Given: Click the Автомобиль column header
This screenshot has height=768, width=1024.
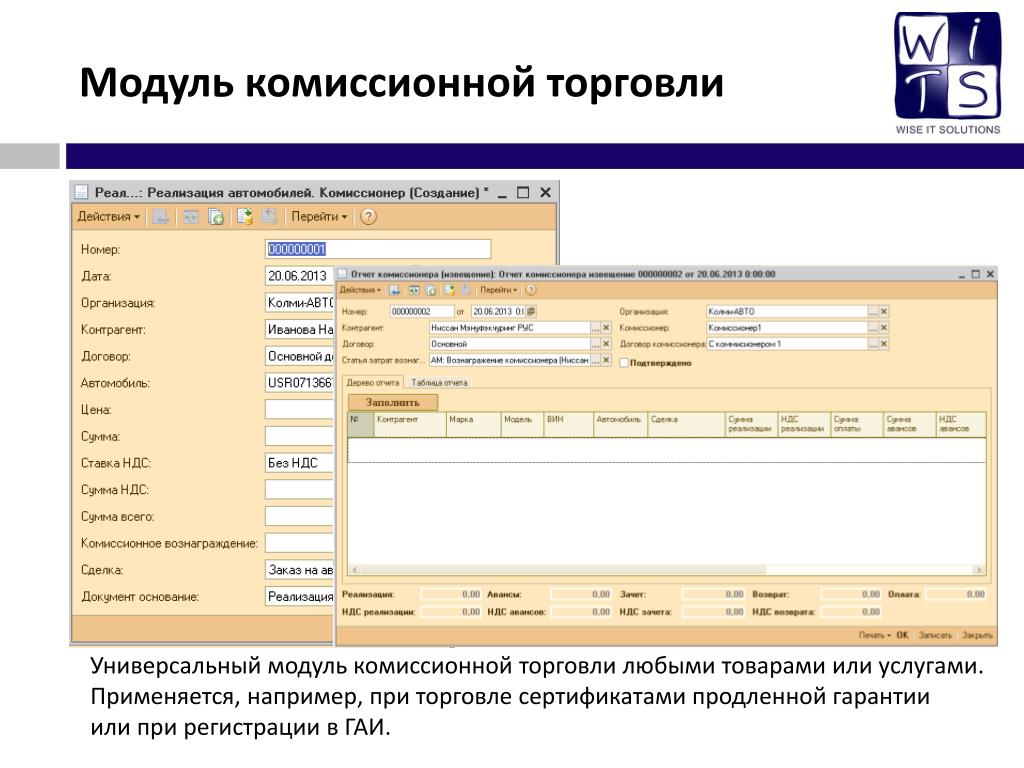Looking at the screenshot, I should tap(621, 424).
